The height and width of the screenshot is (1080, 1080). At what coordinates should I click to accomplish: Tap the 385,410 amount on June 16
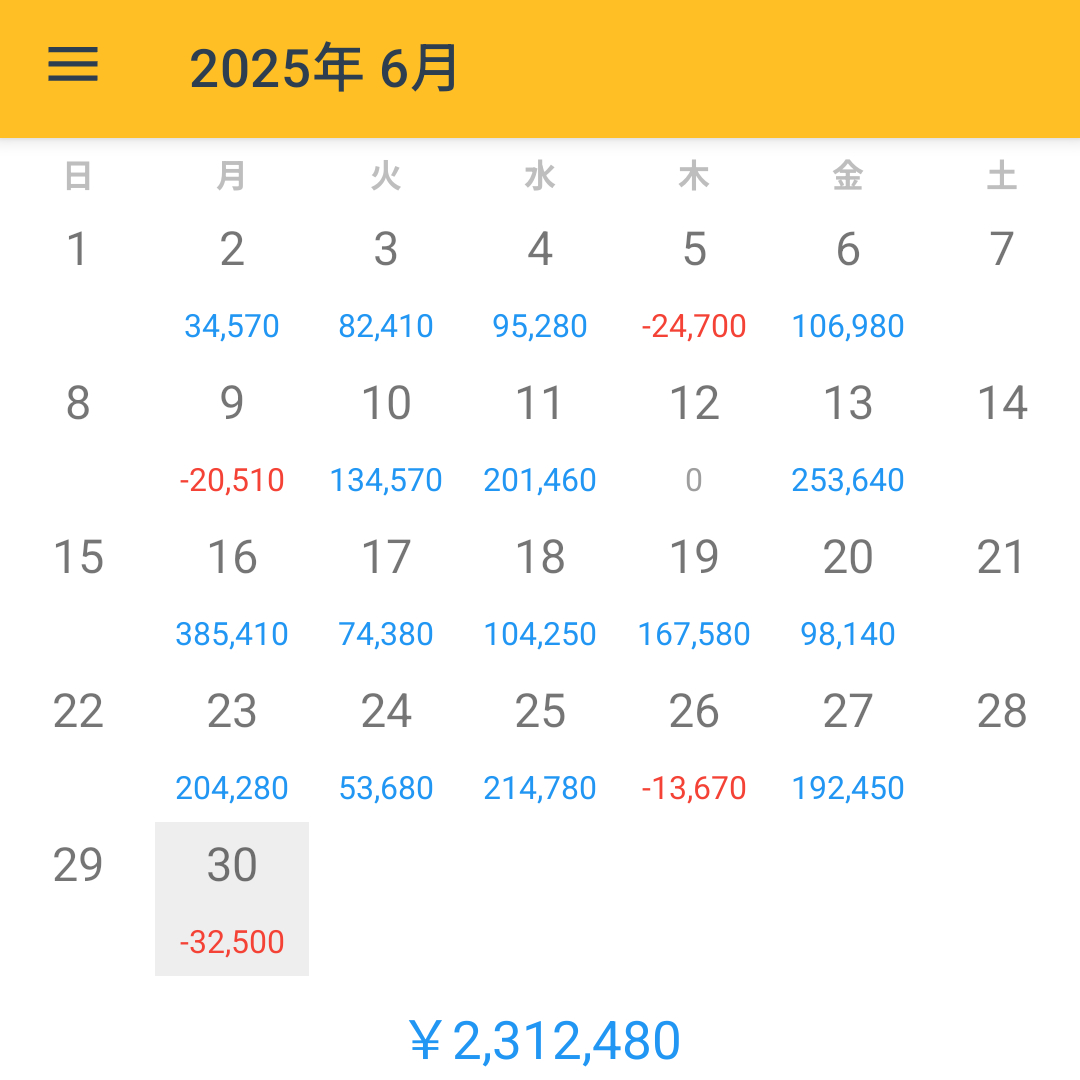point(232,634)
